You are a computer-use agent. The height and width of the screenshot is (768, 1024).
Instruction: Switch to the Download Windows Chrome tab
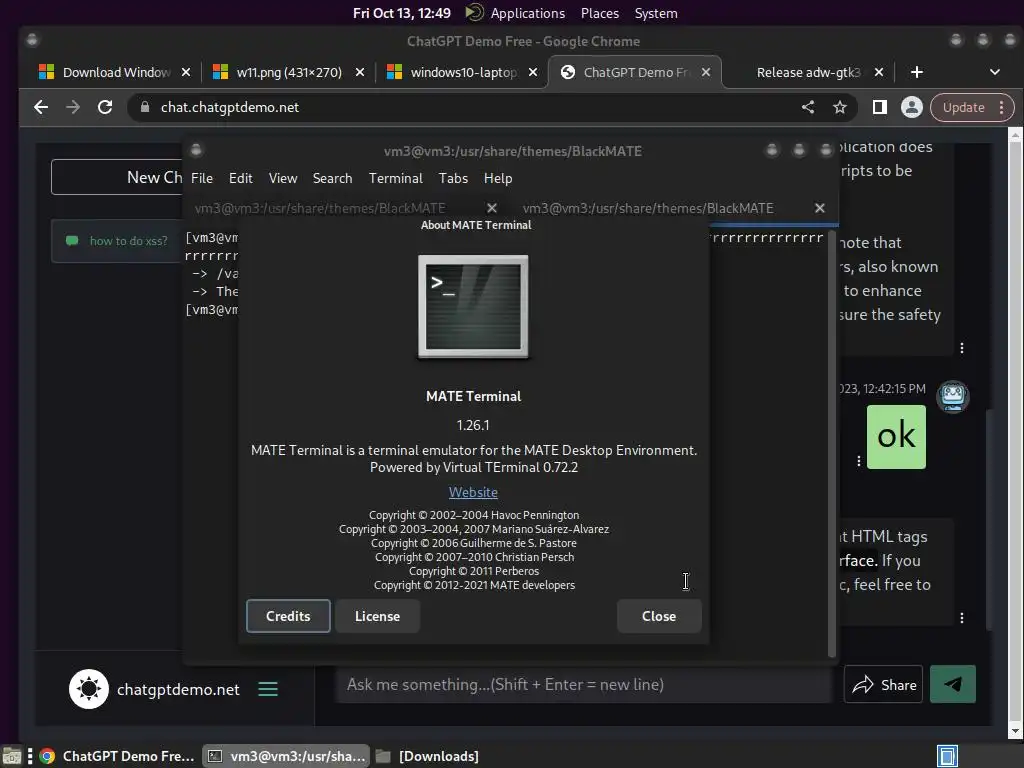(116, 72)
